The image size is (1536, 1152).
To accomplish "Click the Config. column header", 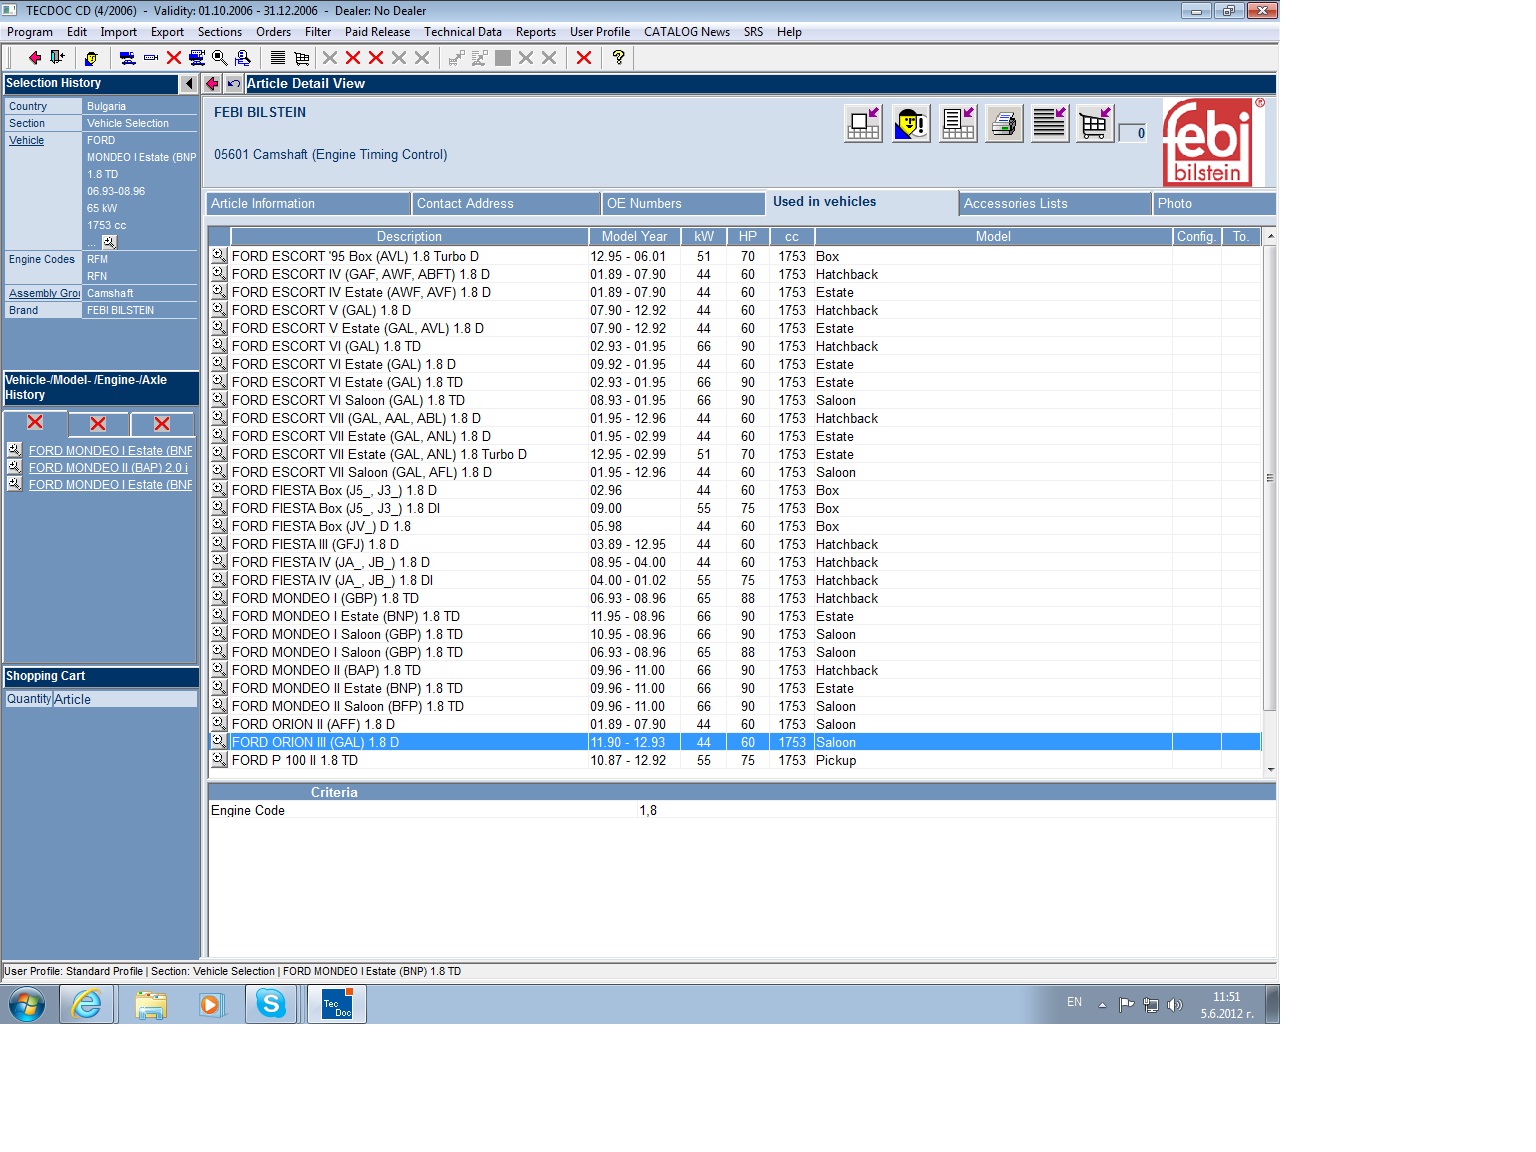I will point(1196,237).
